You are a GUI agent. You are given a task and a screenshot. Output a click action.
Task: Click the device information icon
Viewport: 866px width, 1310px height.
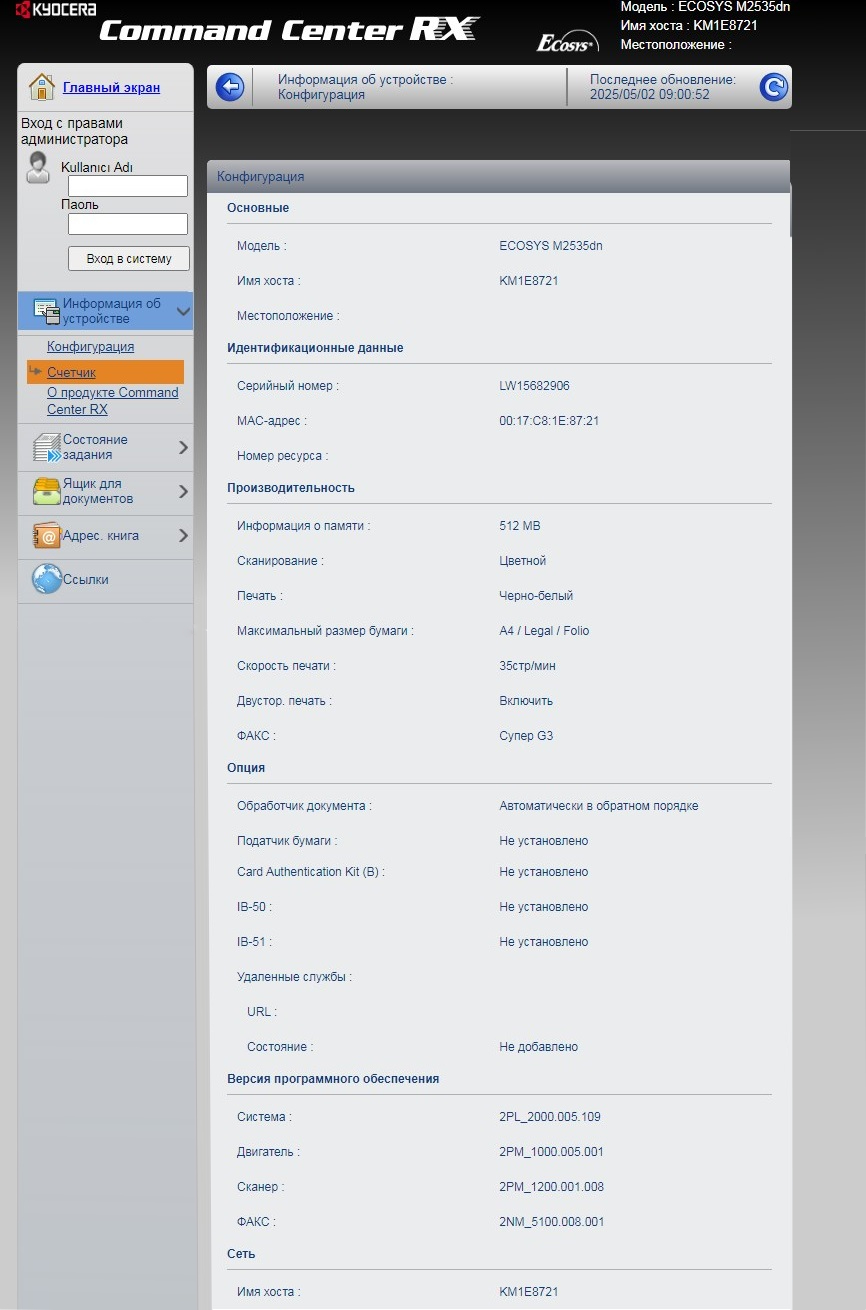(x=46, y=311)
